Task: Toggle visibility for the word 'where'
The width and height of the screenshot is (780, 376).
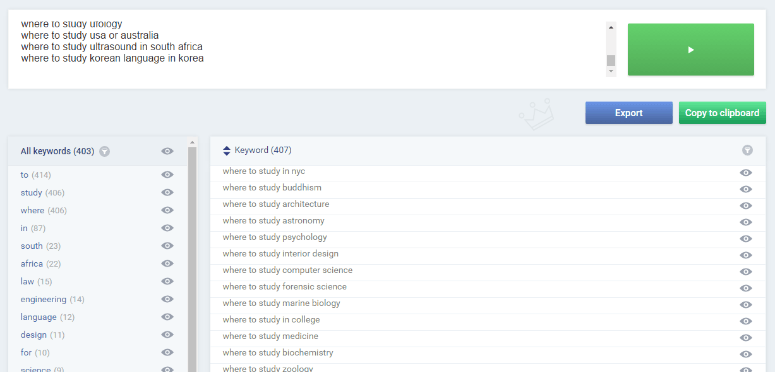Action: [x=167, y=210]
